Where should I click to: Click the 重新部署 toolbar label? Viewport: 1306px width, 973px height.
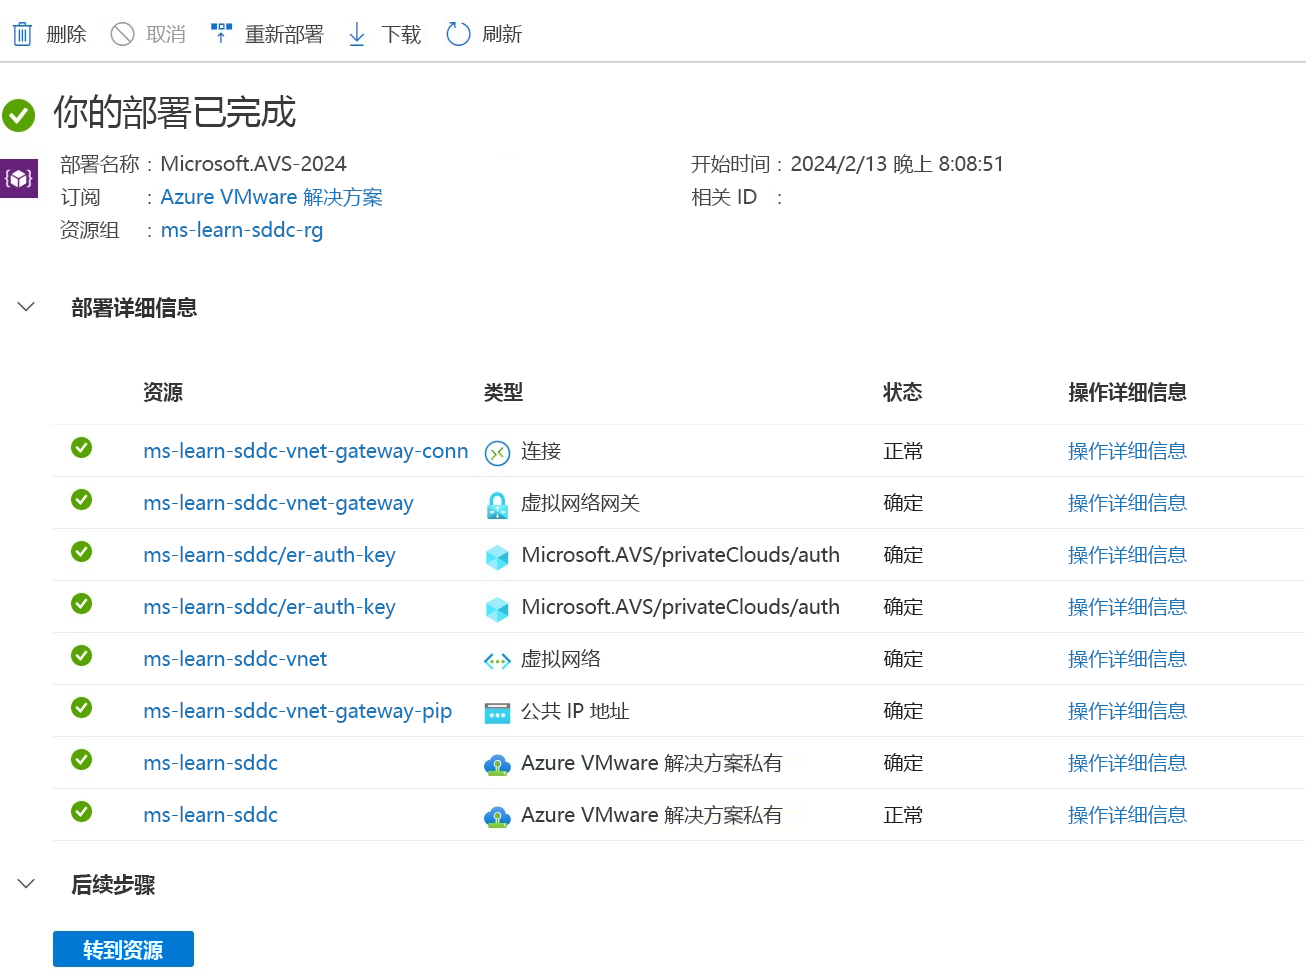pyautogui.click(x=285, y=34)
